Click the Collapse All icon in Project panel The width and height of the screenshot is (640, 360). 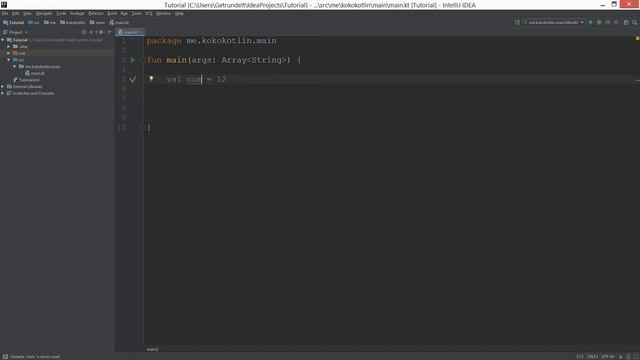click(x=91, y=32)
